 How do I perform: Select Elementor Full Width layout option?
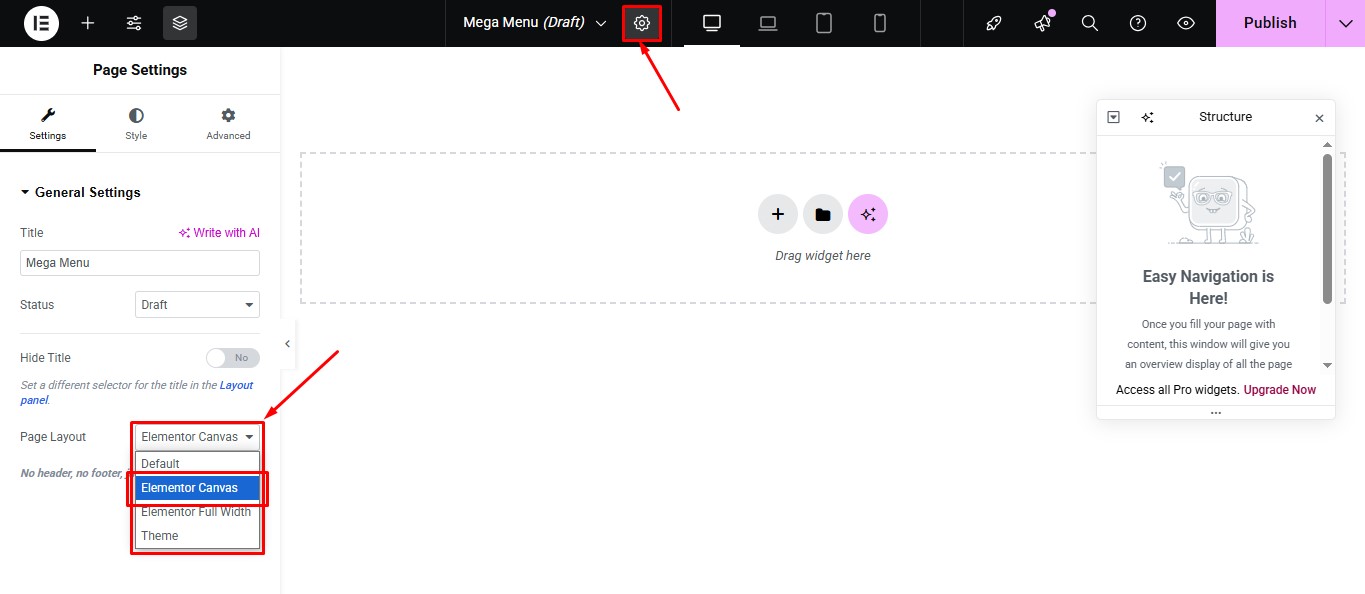tap(196, 511)
